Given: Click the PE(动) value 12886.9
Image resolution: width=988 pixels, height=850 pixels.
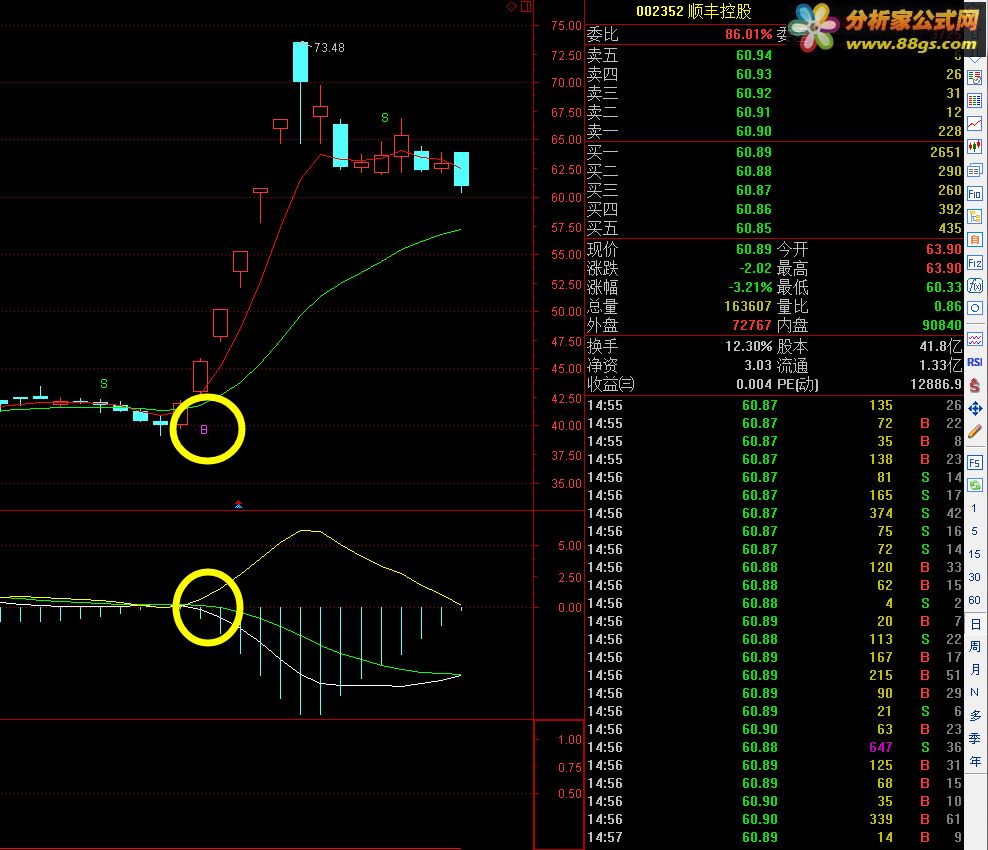Looking at the screenshot, I should click(936, 384).
